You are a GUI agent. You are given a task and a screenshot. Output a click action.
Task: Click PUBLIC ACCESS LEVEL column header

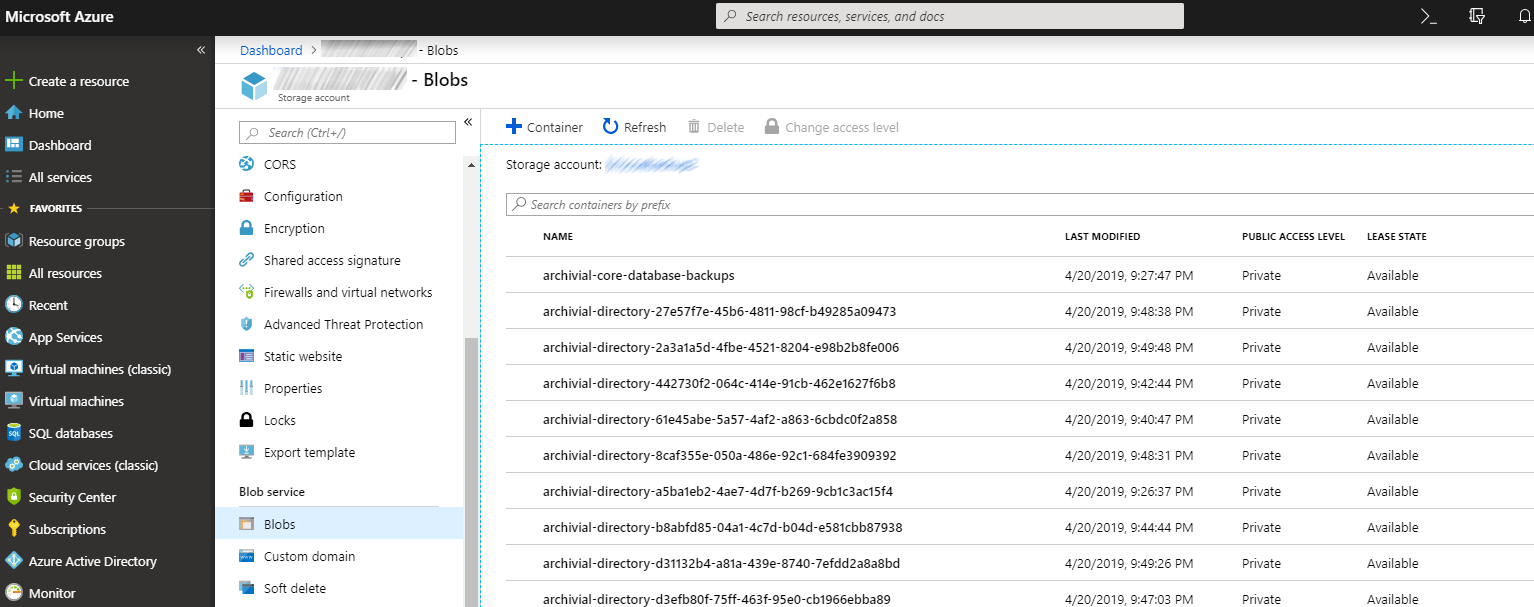click(1293, 237)
